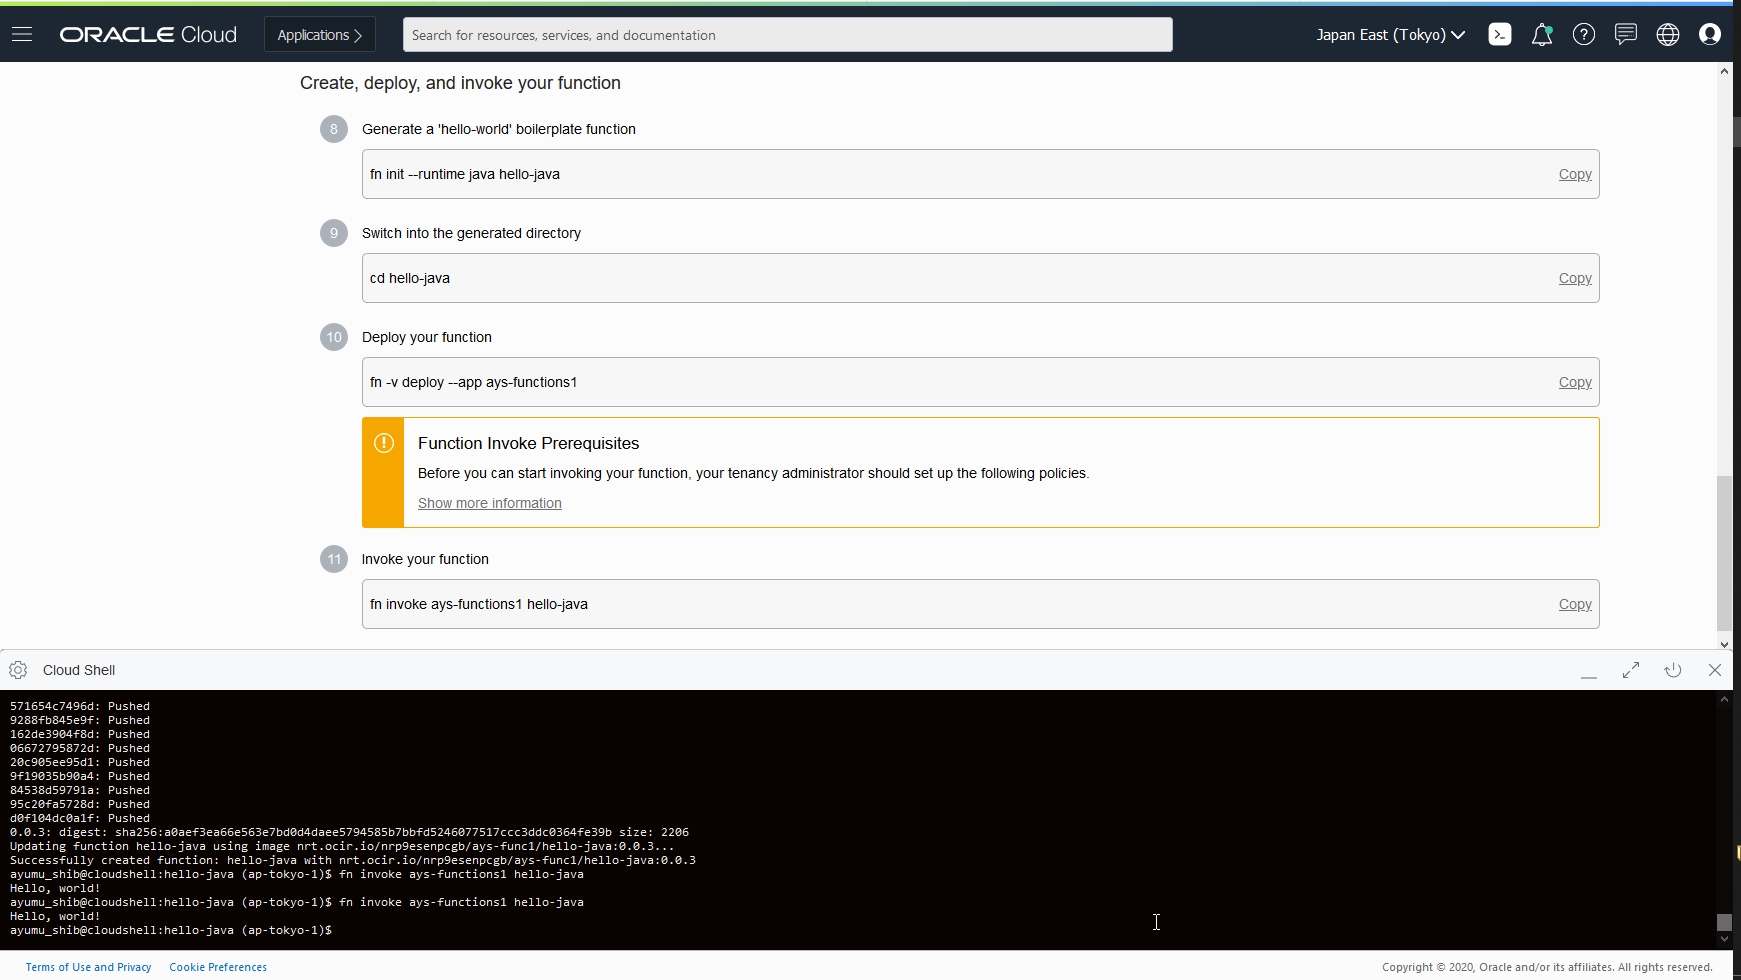
Task: Click 'Function Invoke Prerequisites' heading
Action: point(528,443)
